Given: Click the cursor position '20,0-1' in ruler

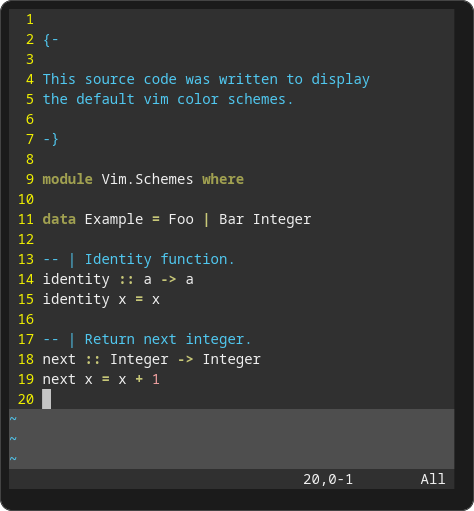Looking at the screenshot, I should tap(328, 479).
